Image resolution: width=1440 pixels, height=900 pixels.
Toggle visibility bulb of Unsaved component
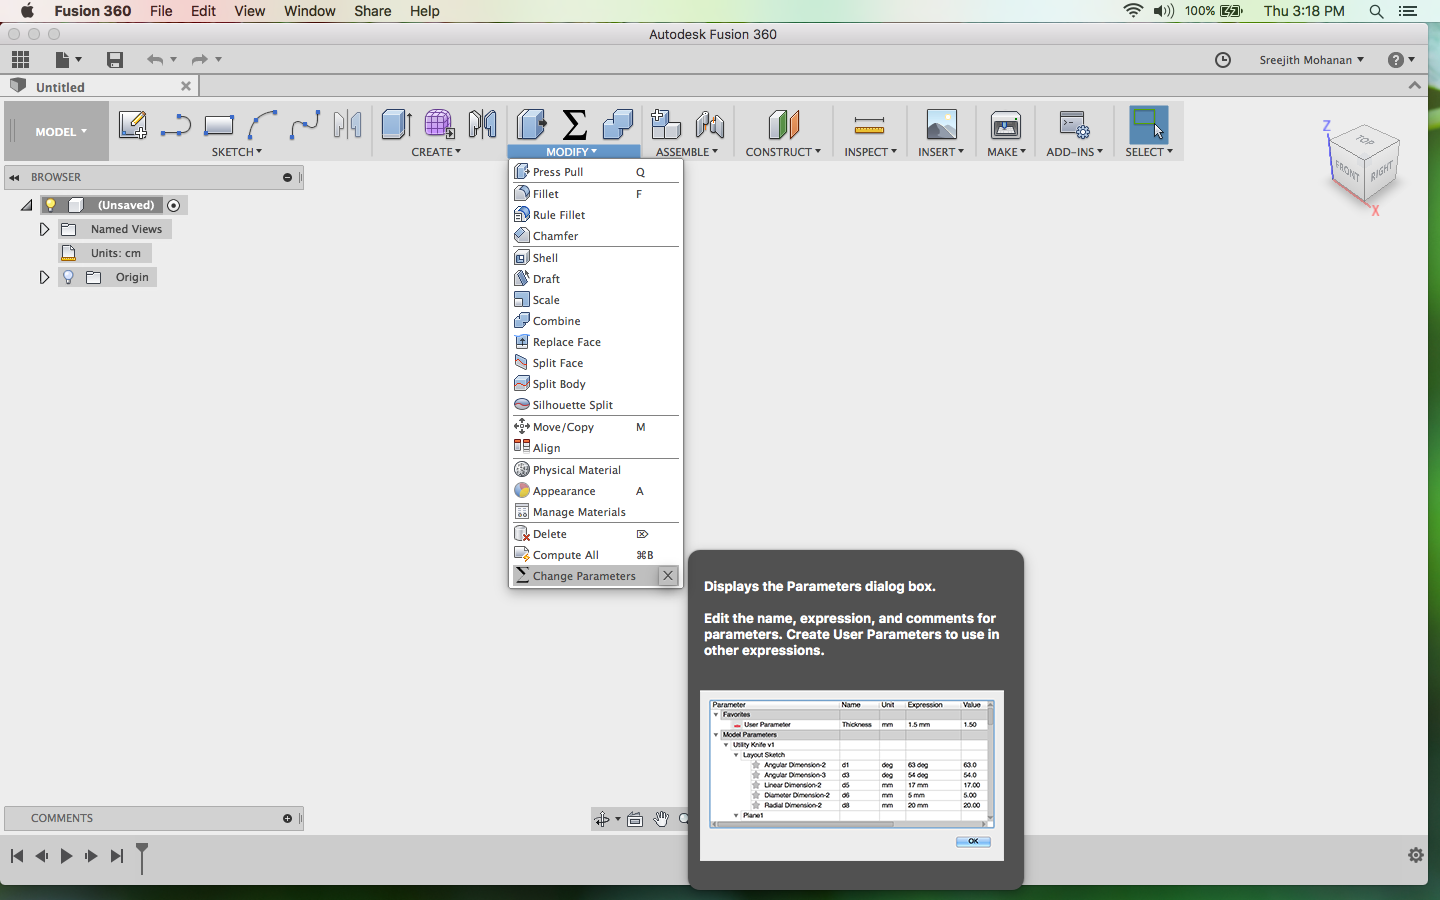(51, 205)
